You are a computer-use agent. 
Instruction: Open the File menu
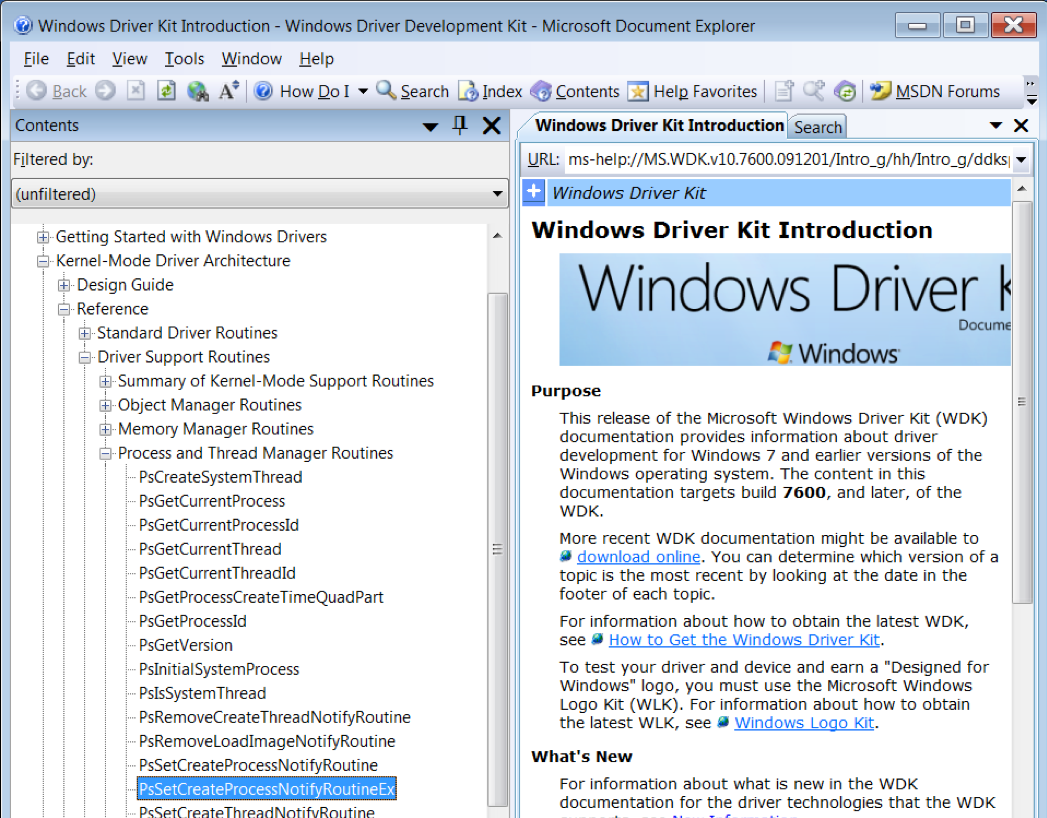[36, 59]
